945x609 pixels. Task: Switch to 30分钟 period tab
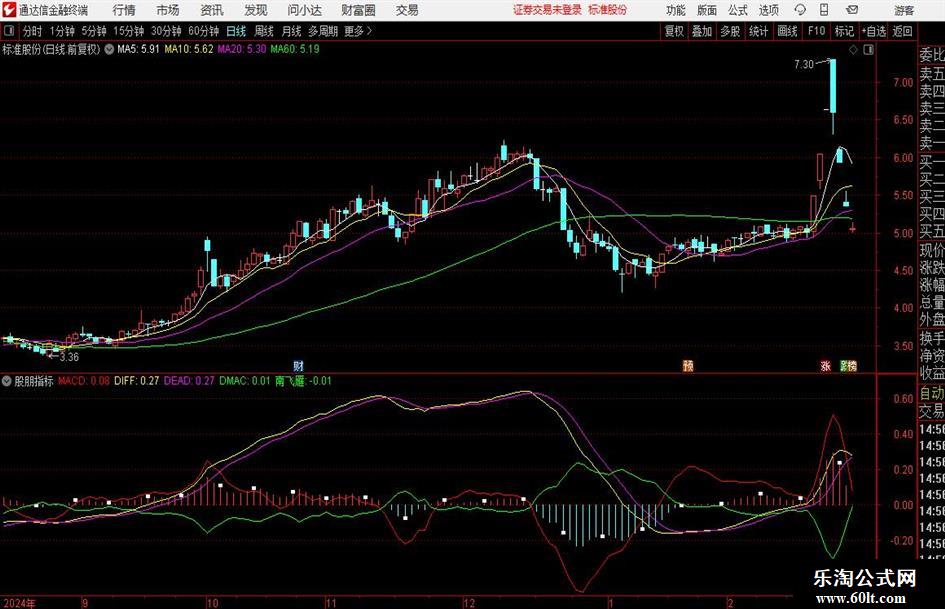(166, 31)
